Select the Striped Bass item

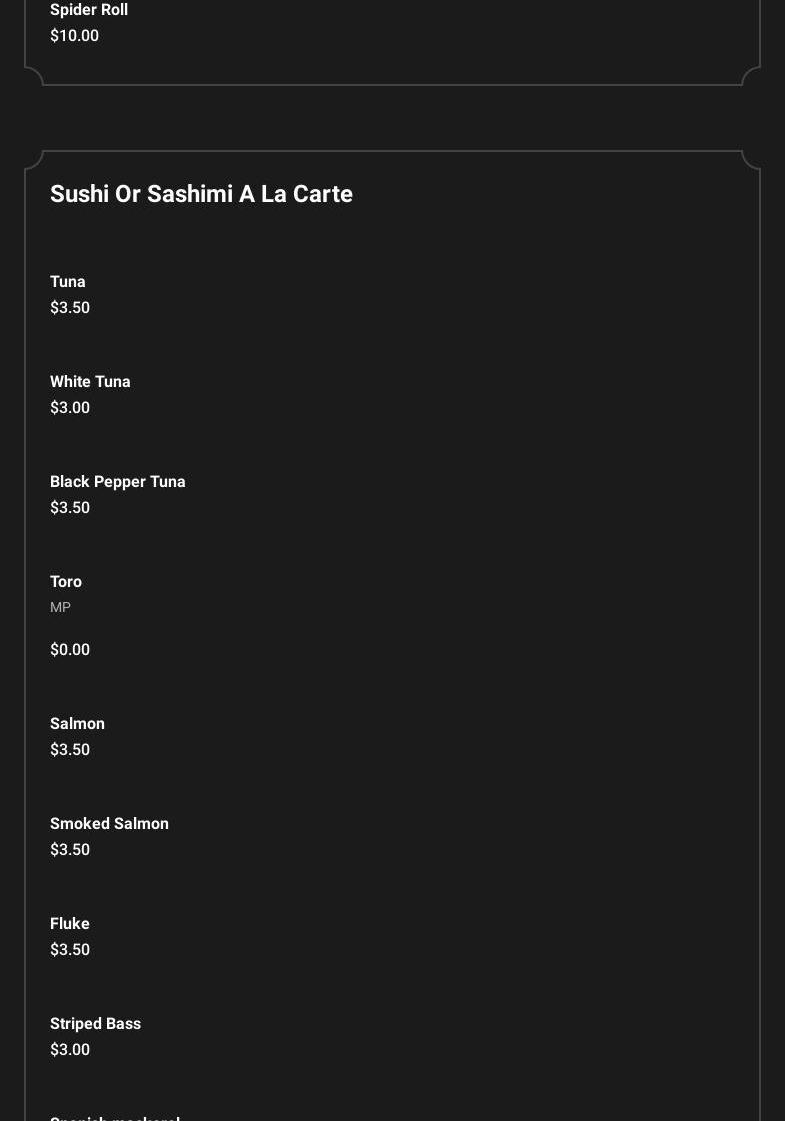point(95,1024)
